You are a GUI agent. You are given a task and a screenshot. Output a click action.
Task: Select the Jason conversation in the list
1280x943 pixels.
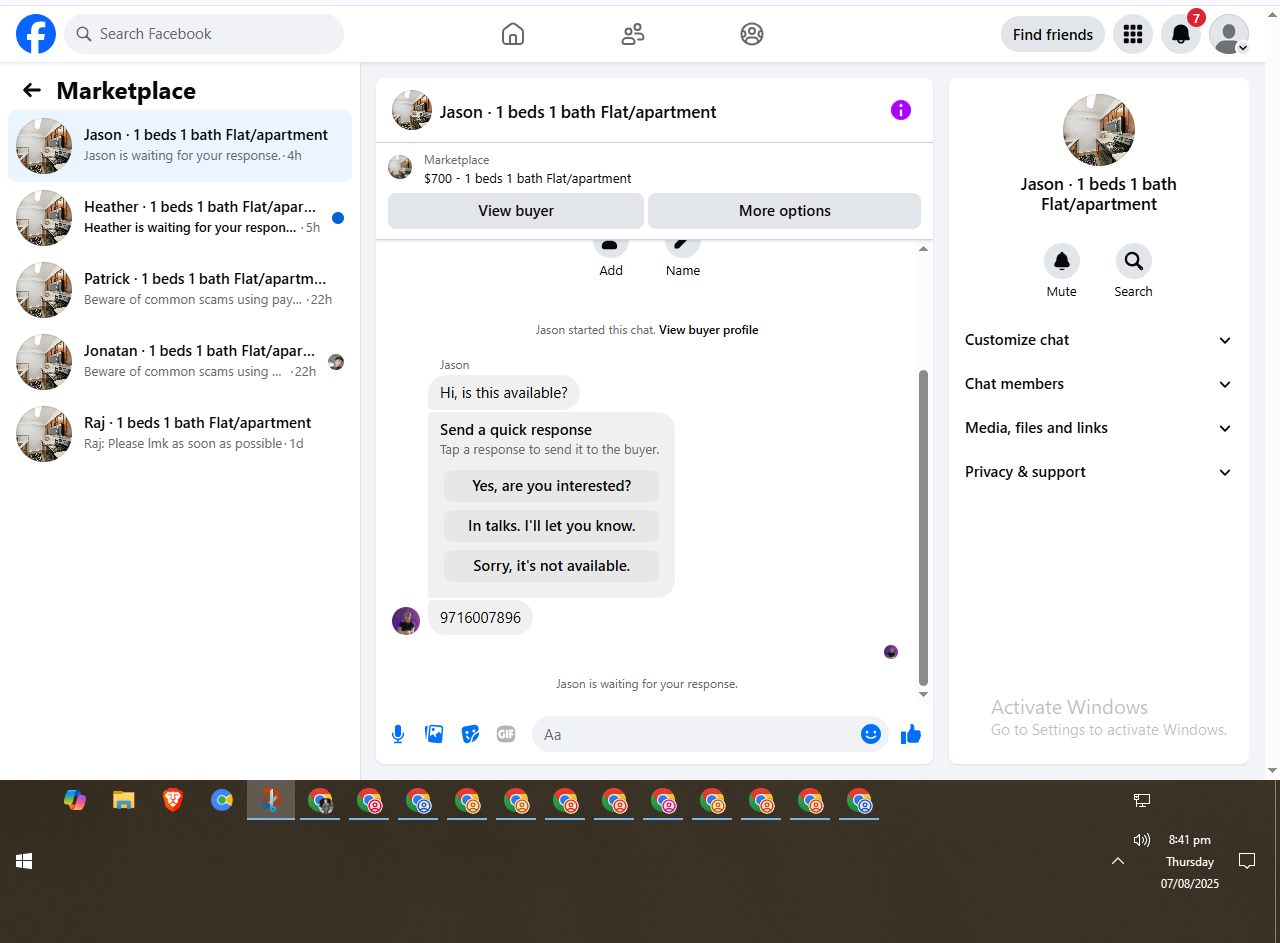point(180,146)
